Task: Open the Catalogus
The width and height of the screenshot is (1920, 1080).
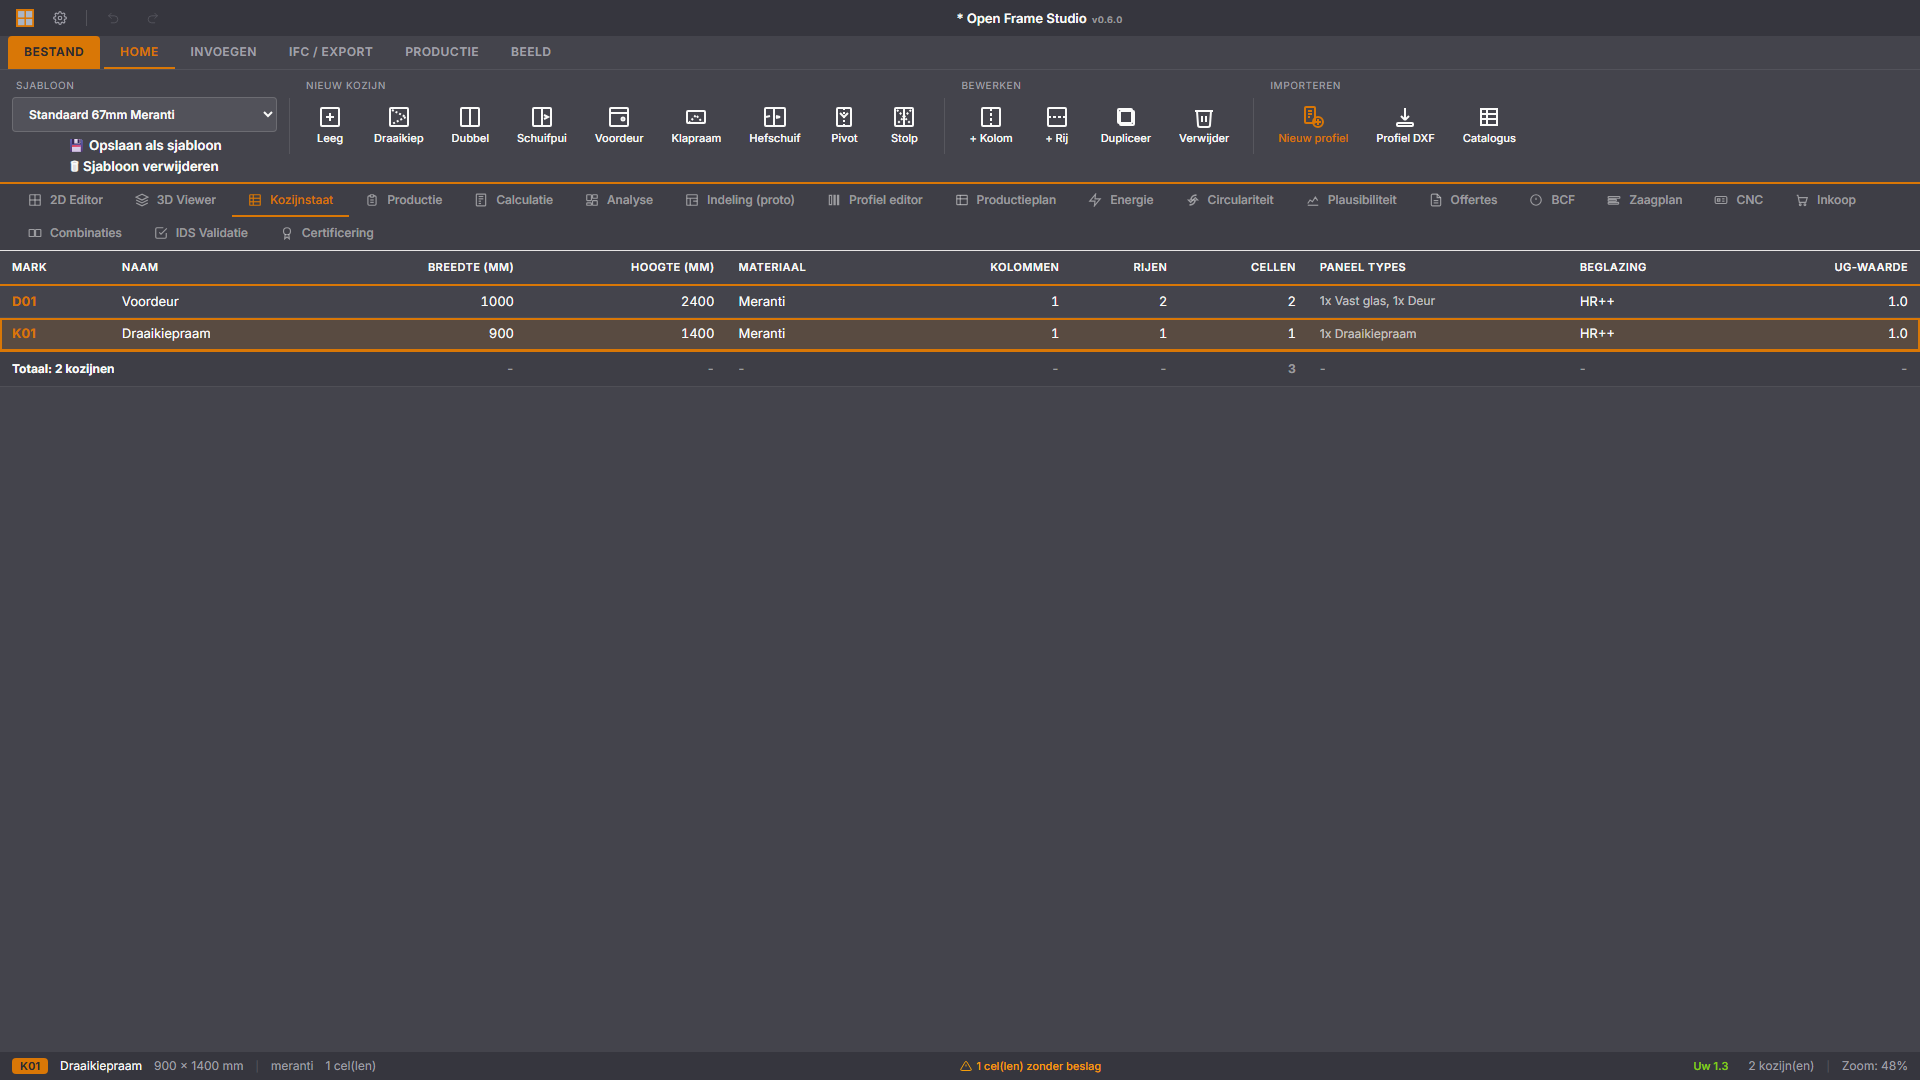Action: [x=1488, y=125]
